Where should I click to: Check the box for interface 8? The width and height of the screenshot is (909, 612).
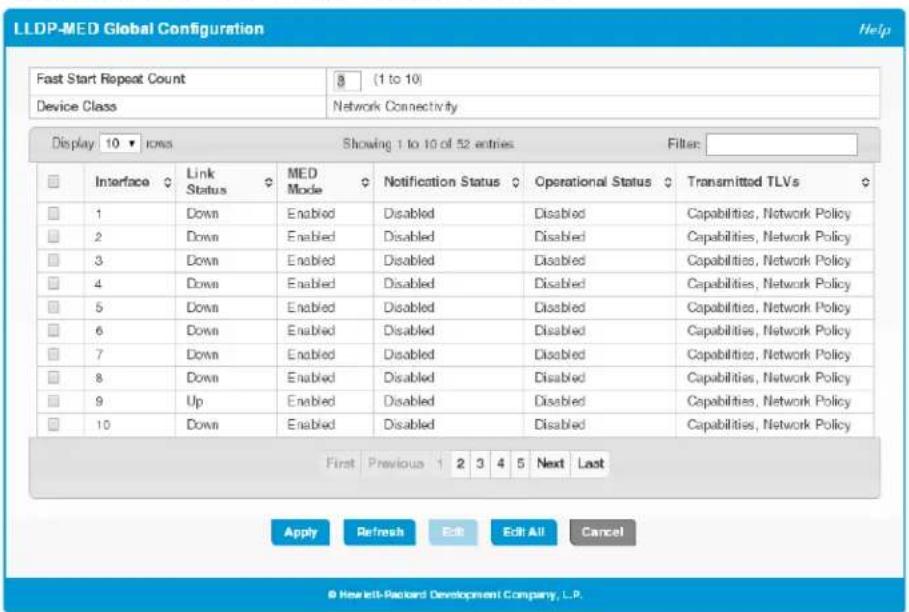pyautogui.click(x=53, y=377)
